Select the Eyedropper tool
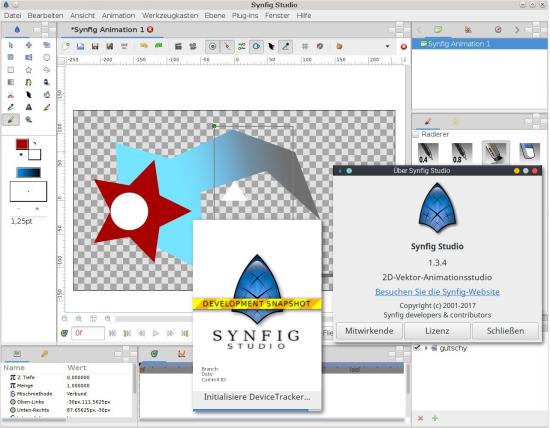 11,107
